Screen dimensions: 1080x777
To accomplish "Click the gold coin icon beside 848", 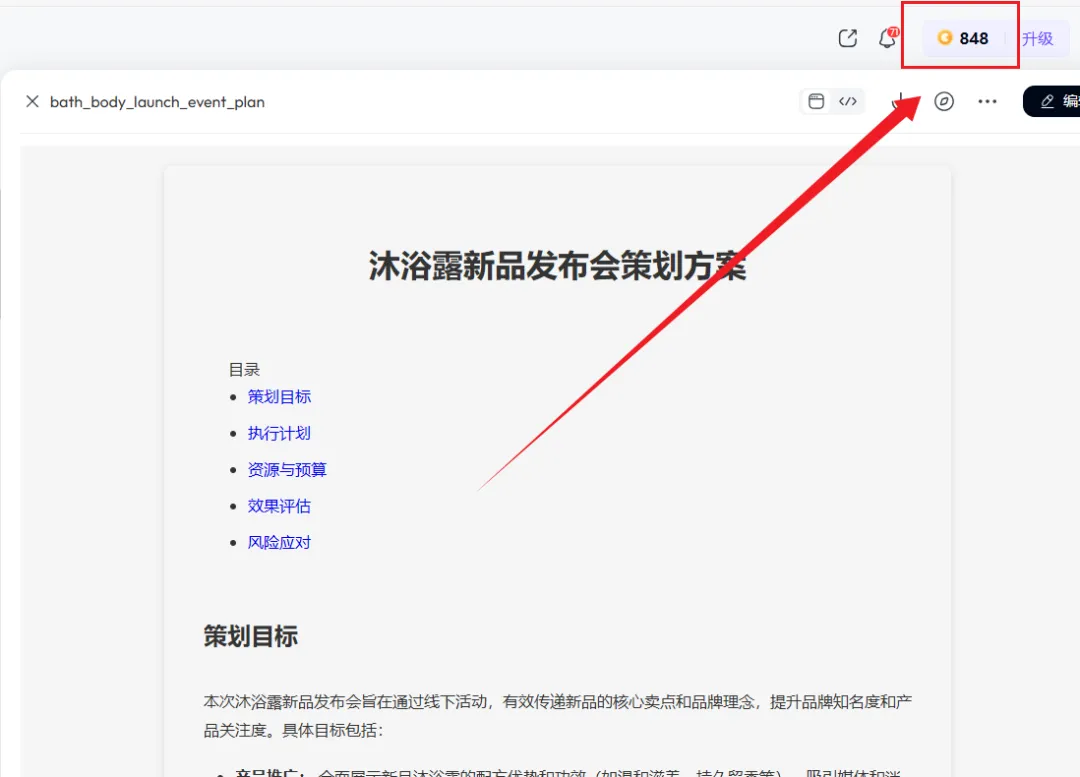I will coord(945,38).
